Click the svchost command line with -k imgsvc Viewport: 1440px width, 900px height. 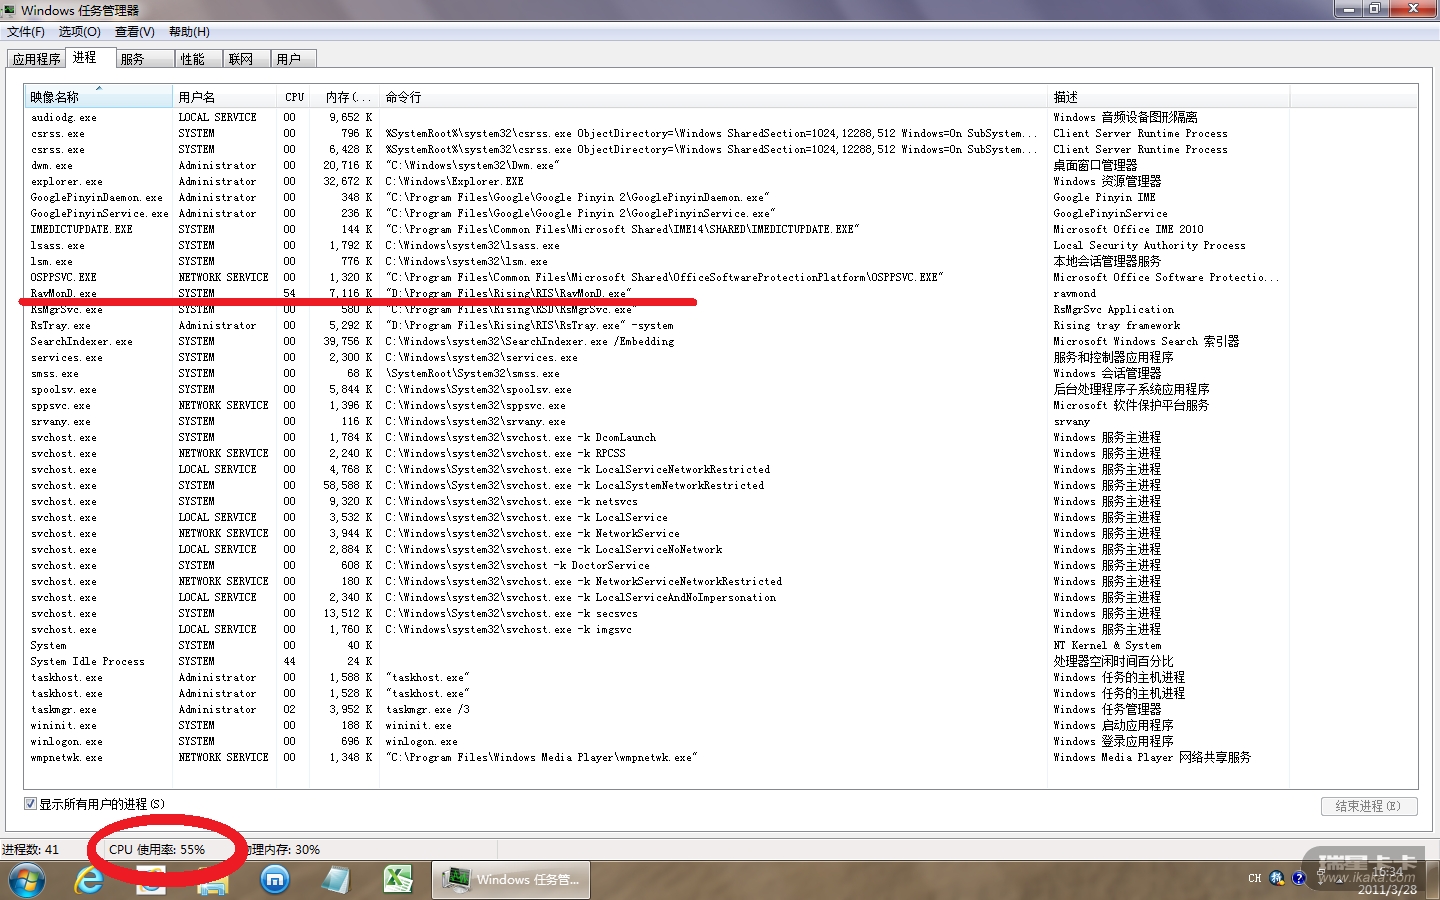pos(508,629)
